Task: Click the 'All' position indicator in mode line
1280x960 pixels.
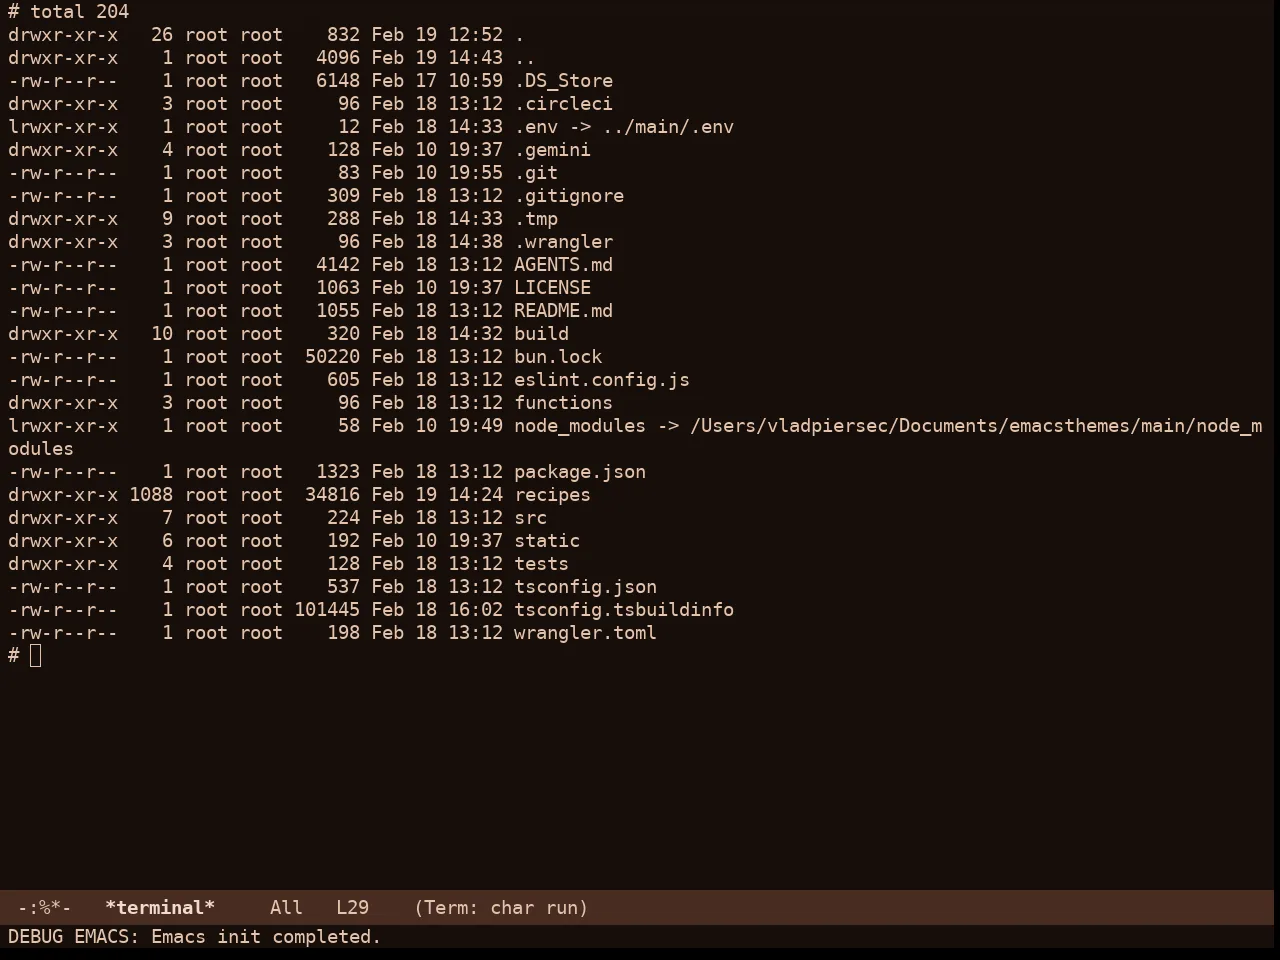Action: click(286, 908)
